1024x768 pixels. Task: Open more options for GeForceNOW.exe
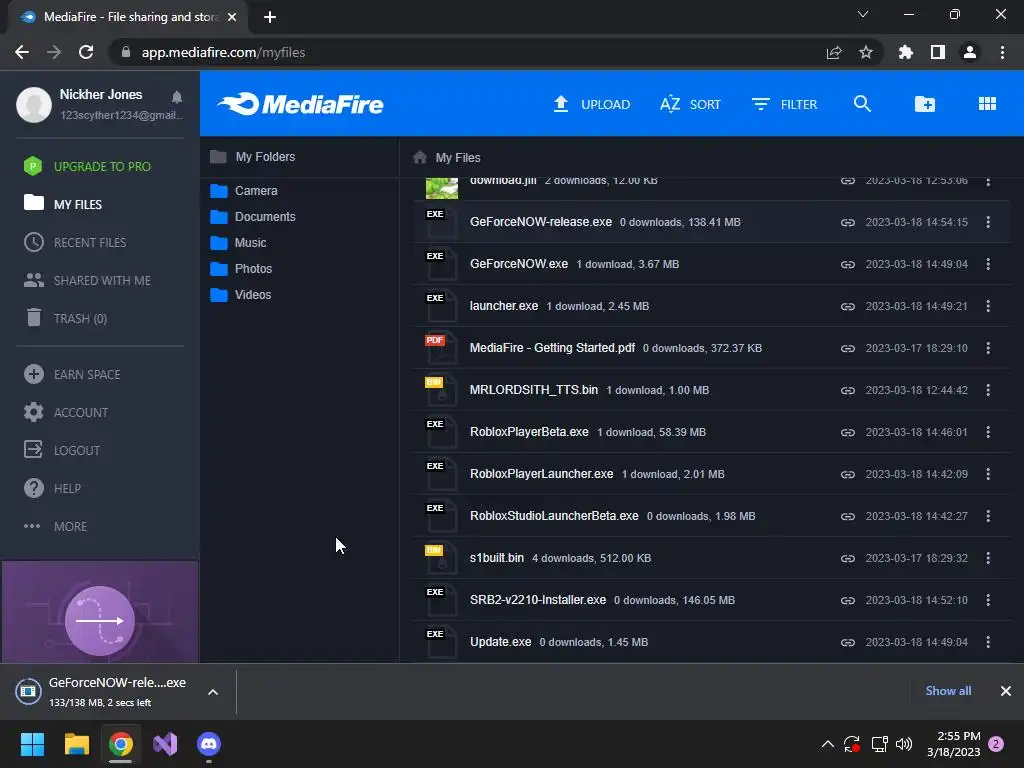(988, 264)
